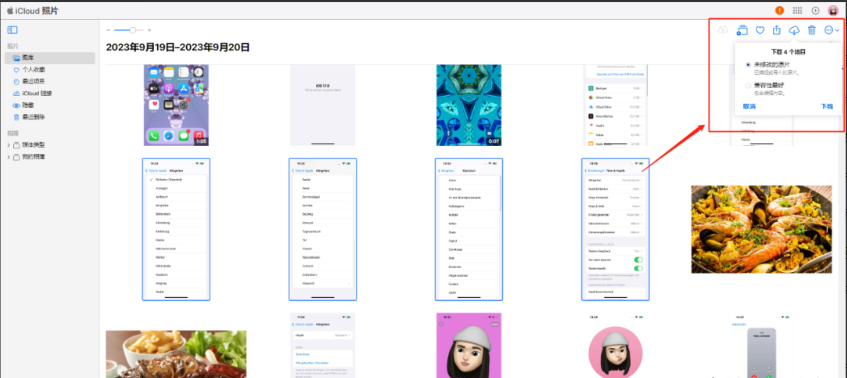The image size is (847, 378).
Task: Select the unmodified originals radio option
Action: coord(748,65)
